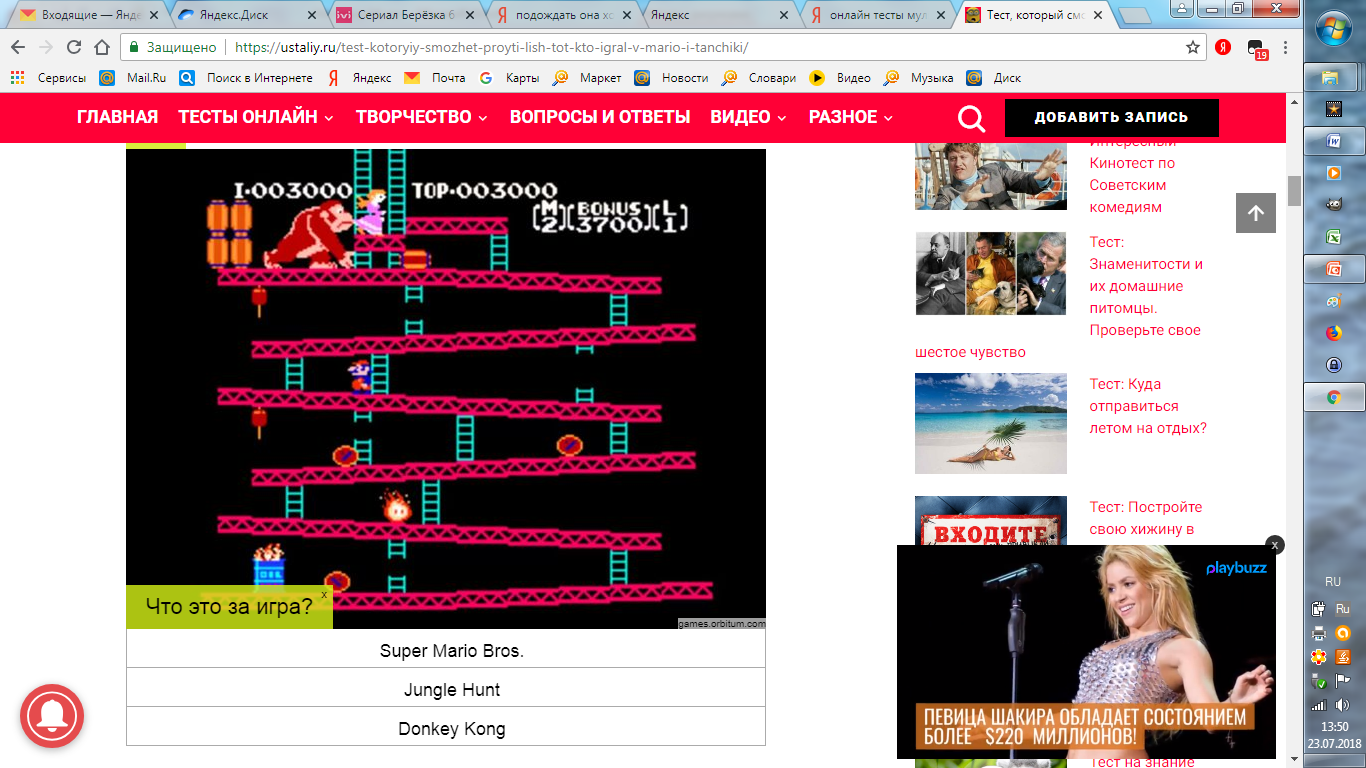Open Excel from the taskbar
This screenshot has height=768, width=1366.
(x=1332, y=237)
